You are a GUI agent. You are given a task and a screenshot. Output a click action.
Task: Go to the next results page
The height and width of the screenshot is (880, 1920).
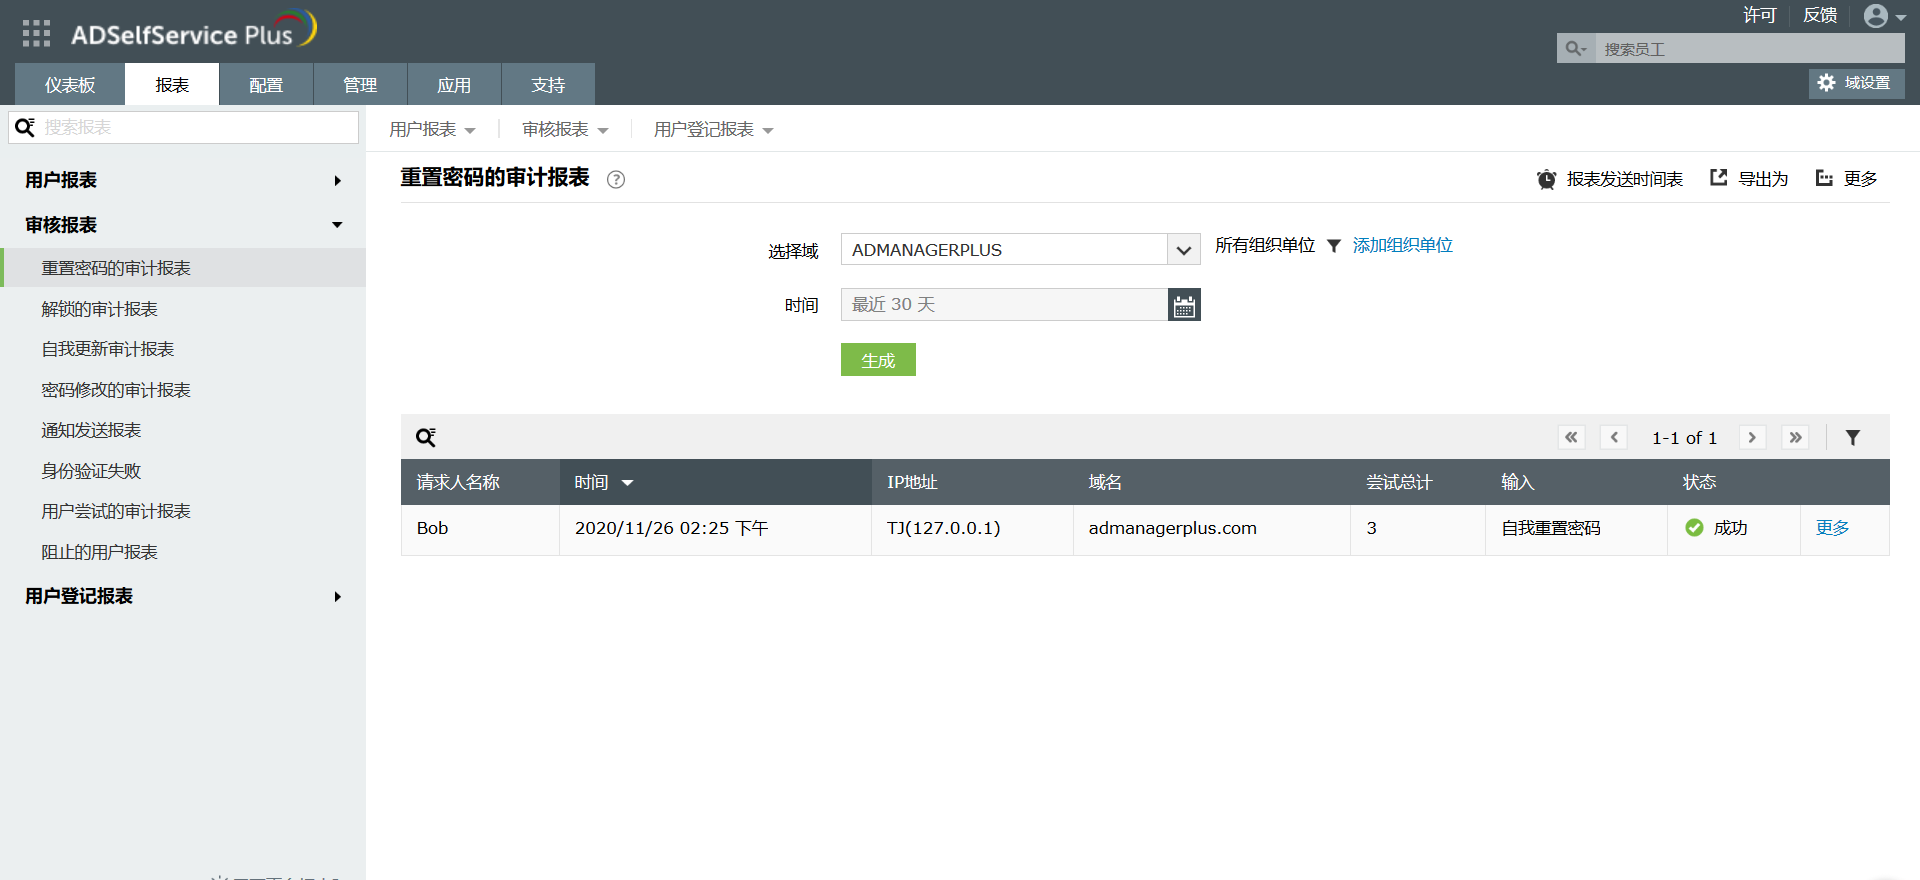point(1752,437)
